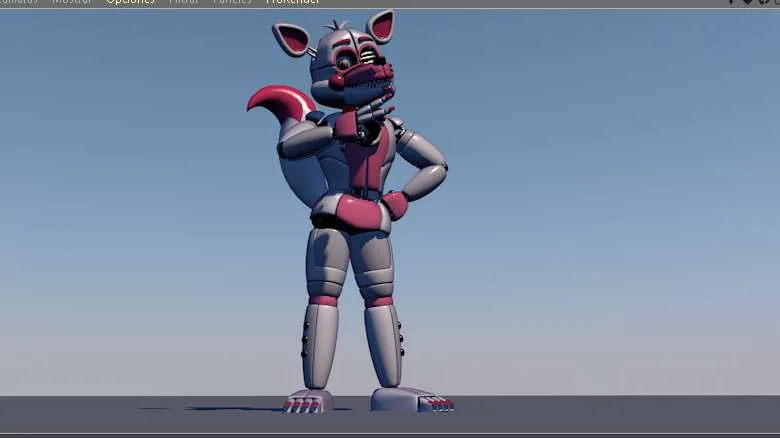
Task: Open the Filtrar viewport menu
Action: [x=184, y=1]
